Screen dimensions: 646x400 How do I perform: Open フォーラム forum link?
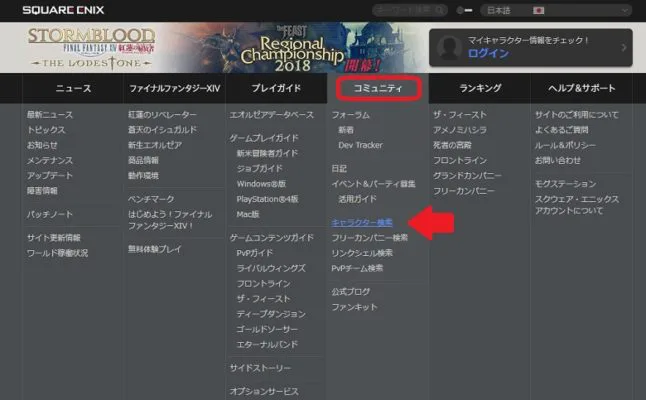[x=351, y=115]
